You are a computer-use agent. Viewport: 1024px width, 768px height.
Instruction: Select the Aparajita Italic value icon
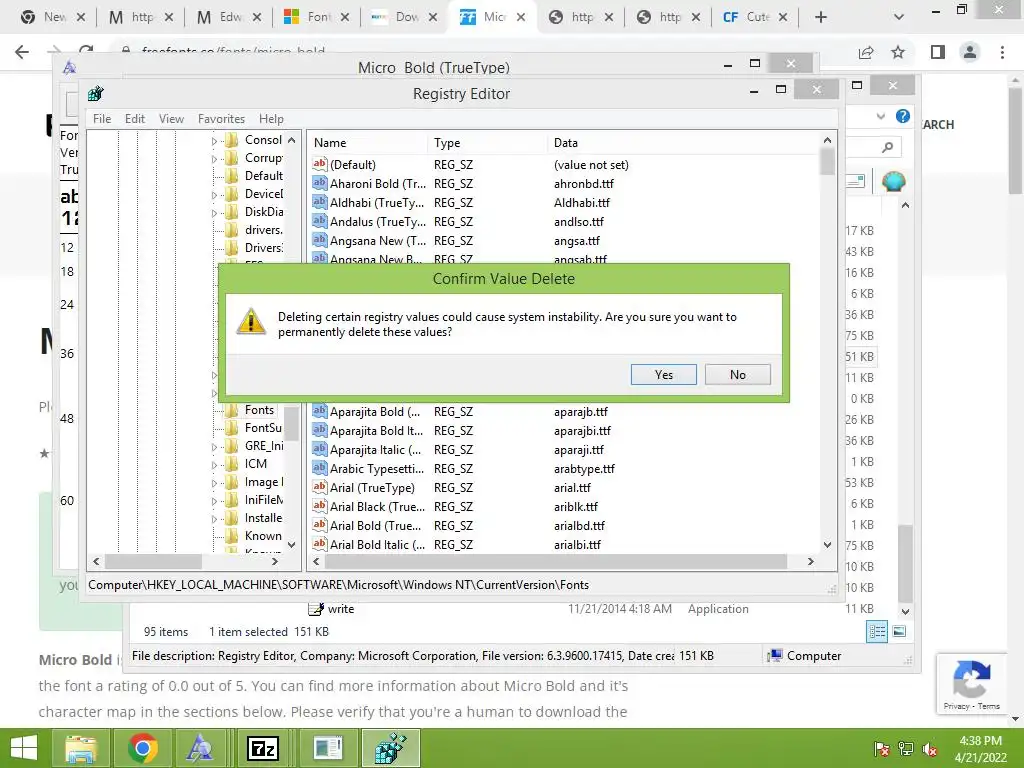[x=319, y=449]
